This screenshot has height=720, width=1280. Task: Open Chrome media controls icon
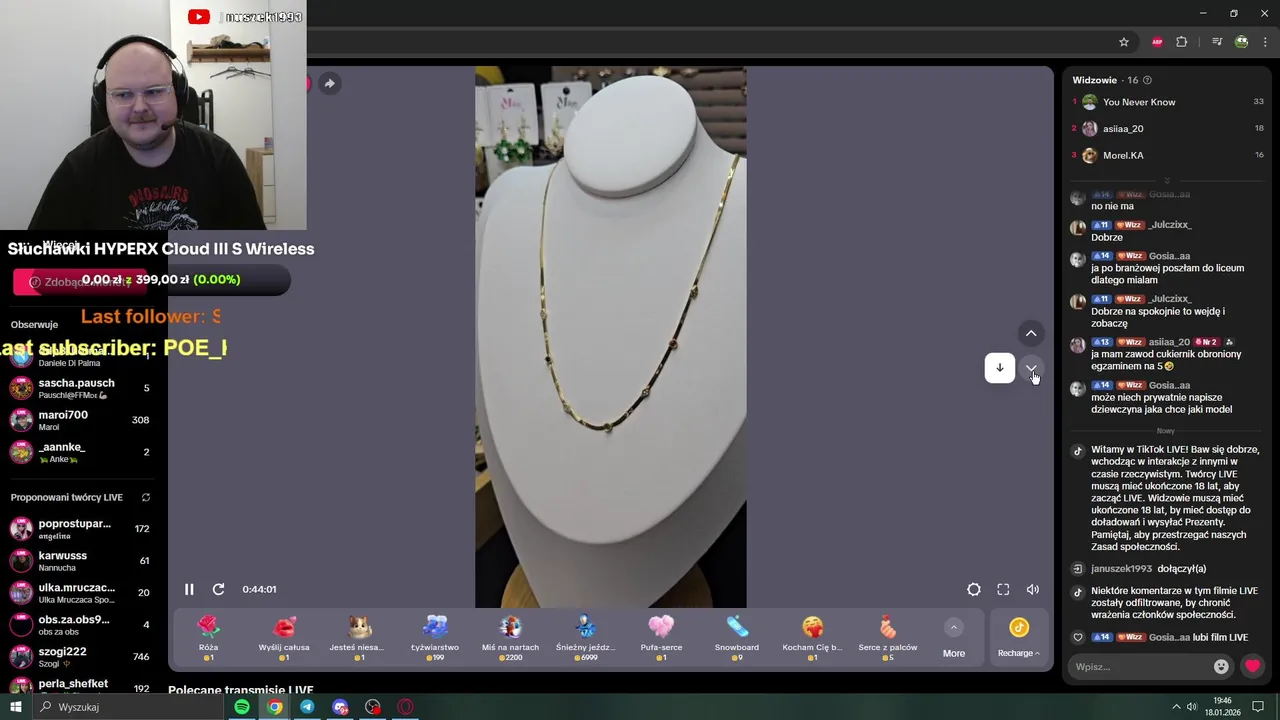1216,42
